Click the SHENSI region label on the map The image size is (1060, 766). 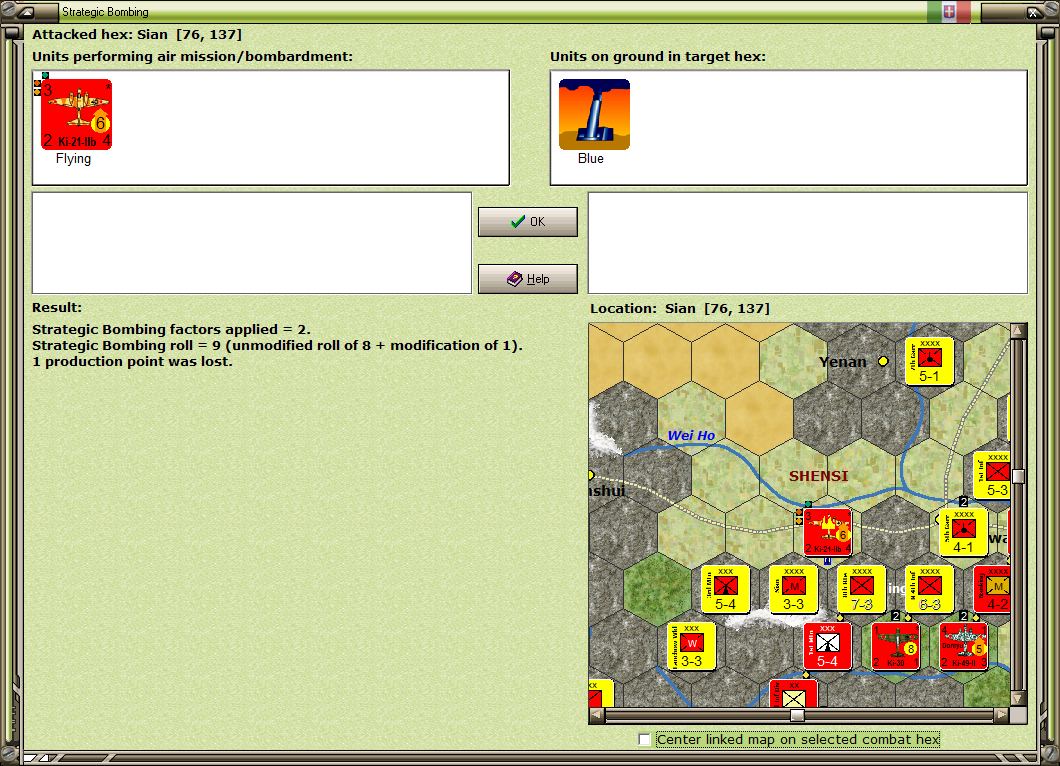818,476
